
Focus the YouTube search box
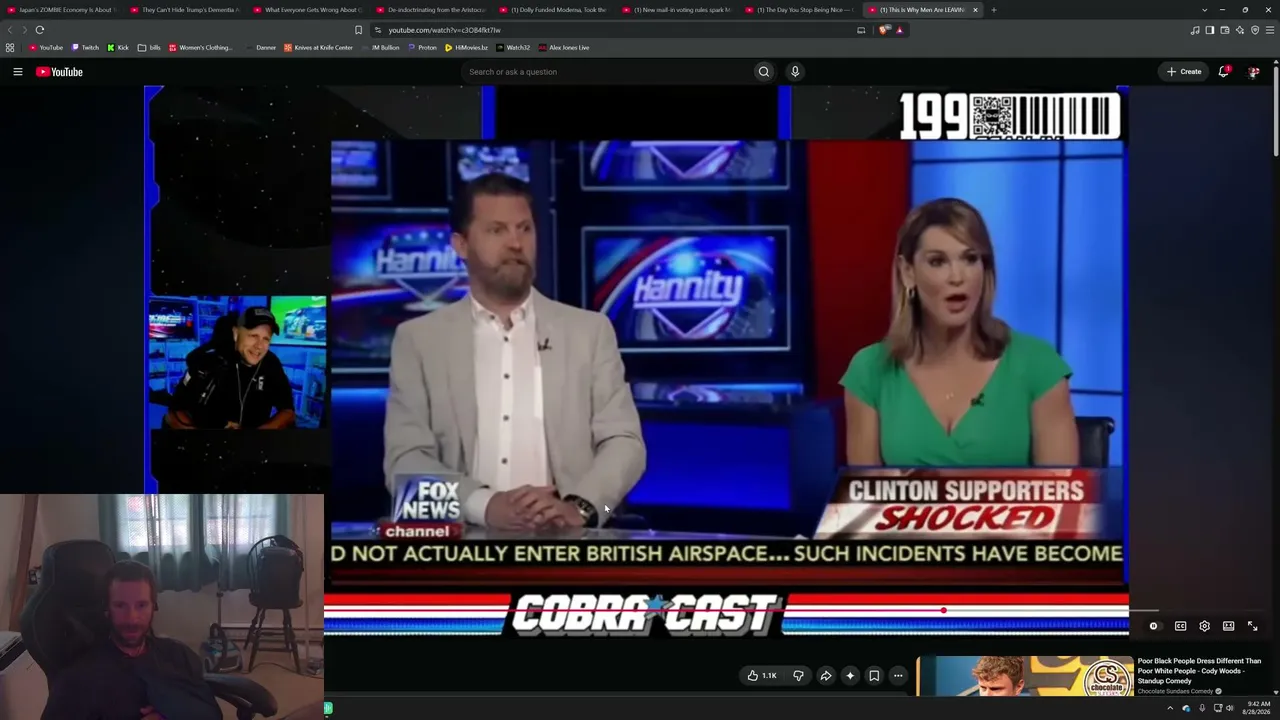click(607, 72)
